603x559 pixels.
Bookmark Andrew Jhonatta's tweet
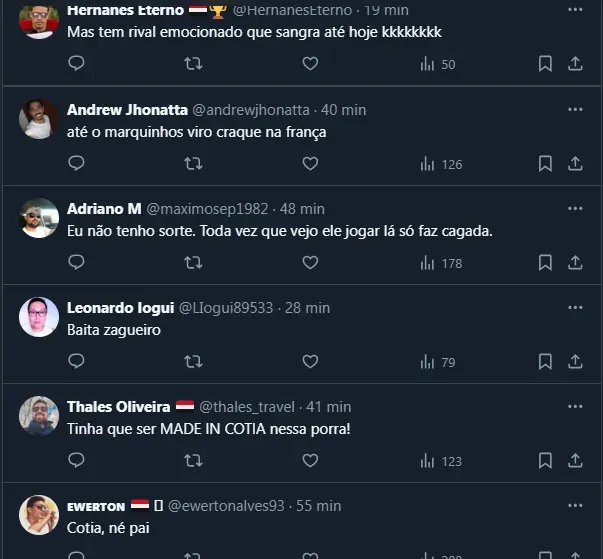[545, 163]
